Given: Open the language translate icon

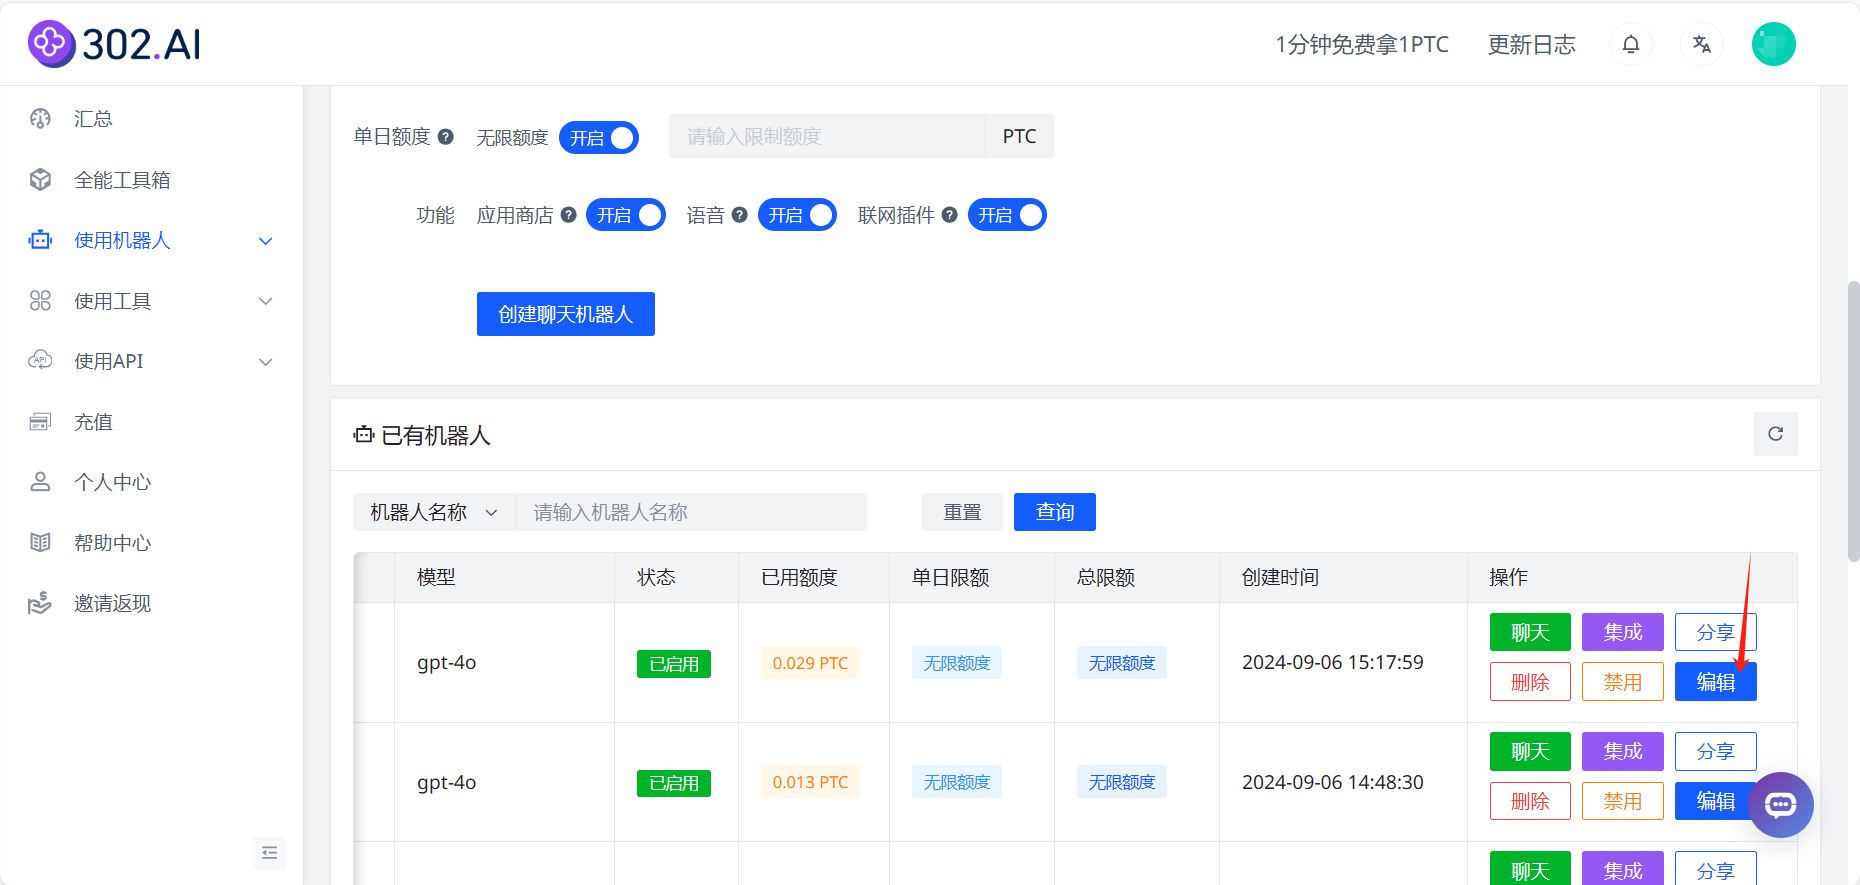Looking at the screenshot, I should tap(1702, 44).
